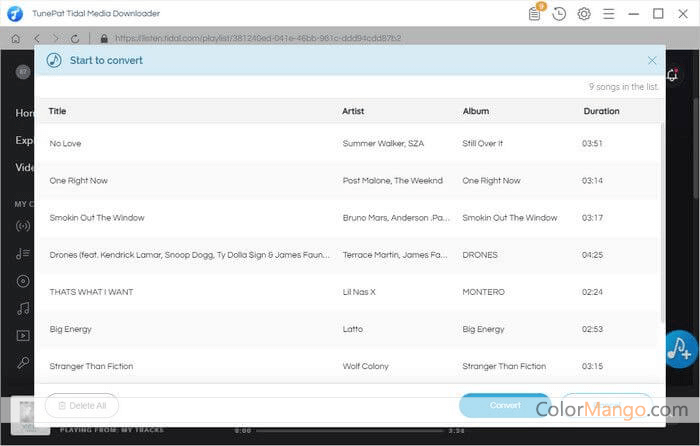Open the settings gear icon
Screen dimensions: 700x446
(584, 14)
